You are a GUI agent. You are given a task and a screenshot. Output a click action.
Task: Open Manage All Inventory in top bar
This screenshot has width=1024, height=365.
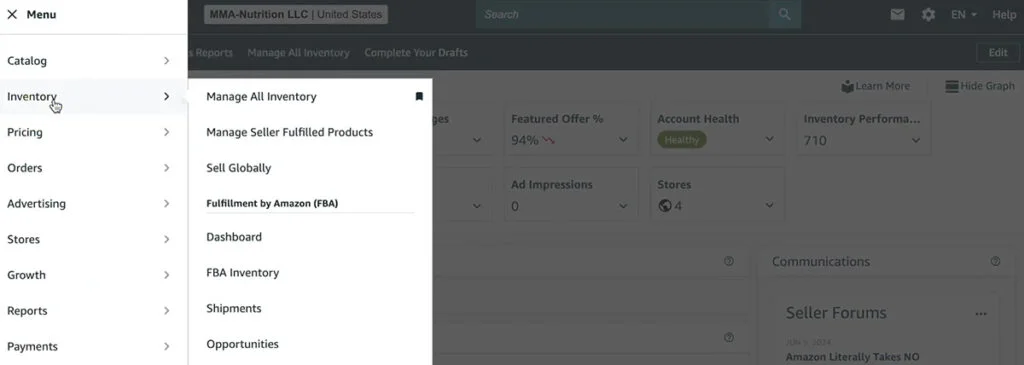(x=298, y=53)
